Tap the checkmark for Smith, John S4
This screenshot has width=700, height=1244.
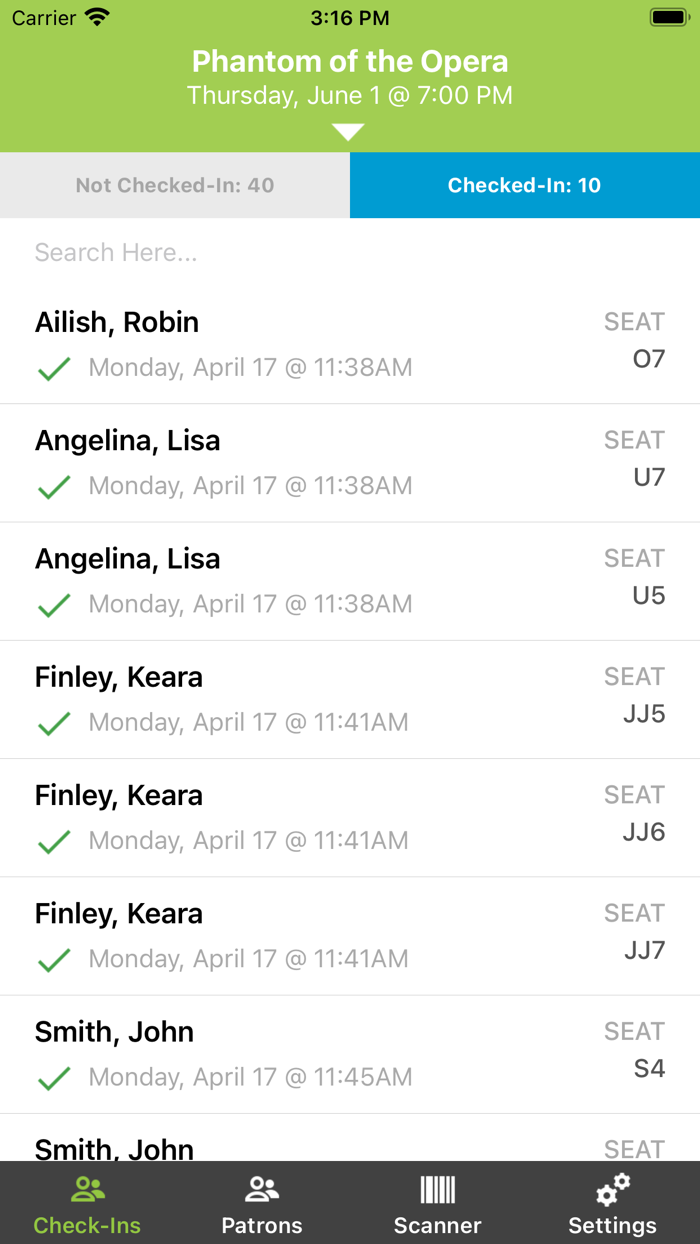54,1078
